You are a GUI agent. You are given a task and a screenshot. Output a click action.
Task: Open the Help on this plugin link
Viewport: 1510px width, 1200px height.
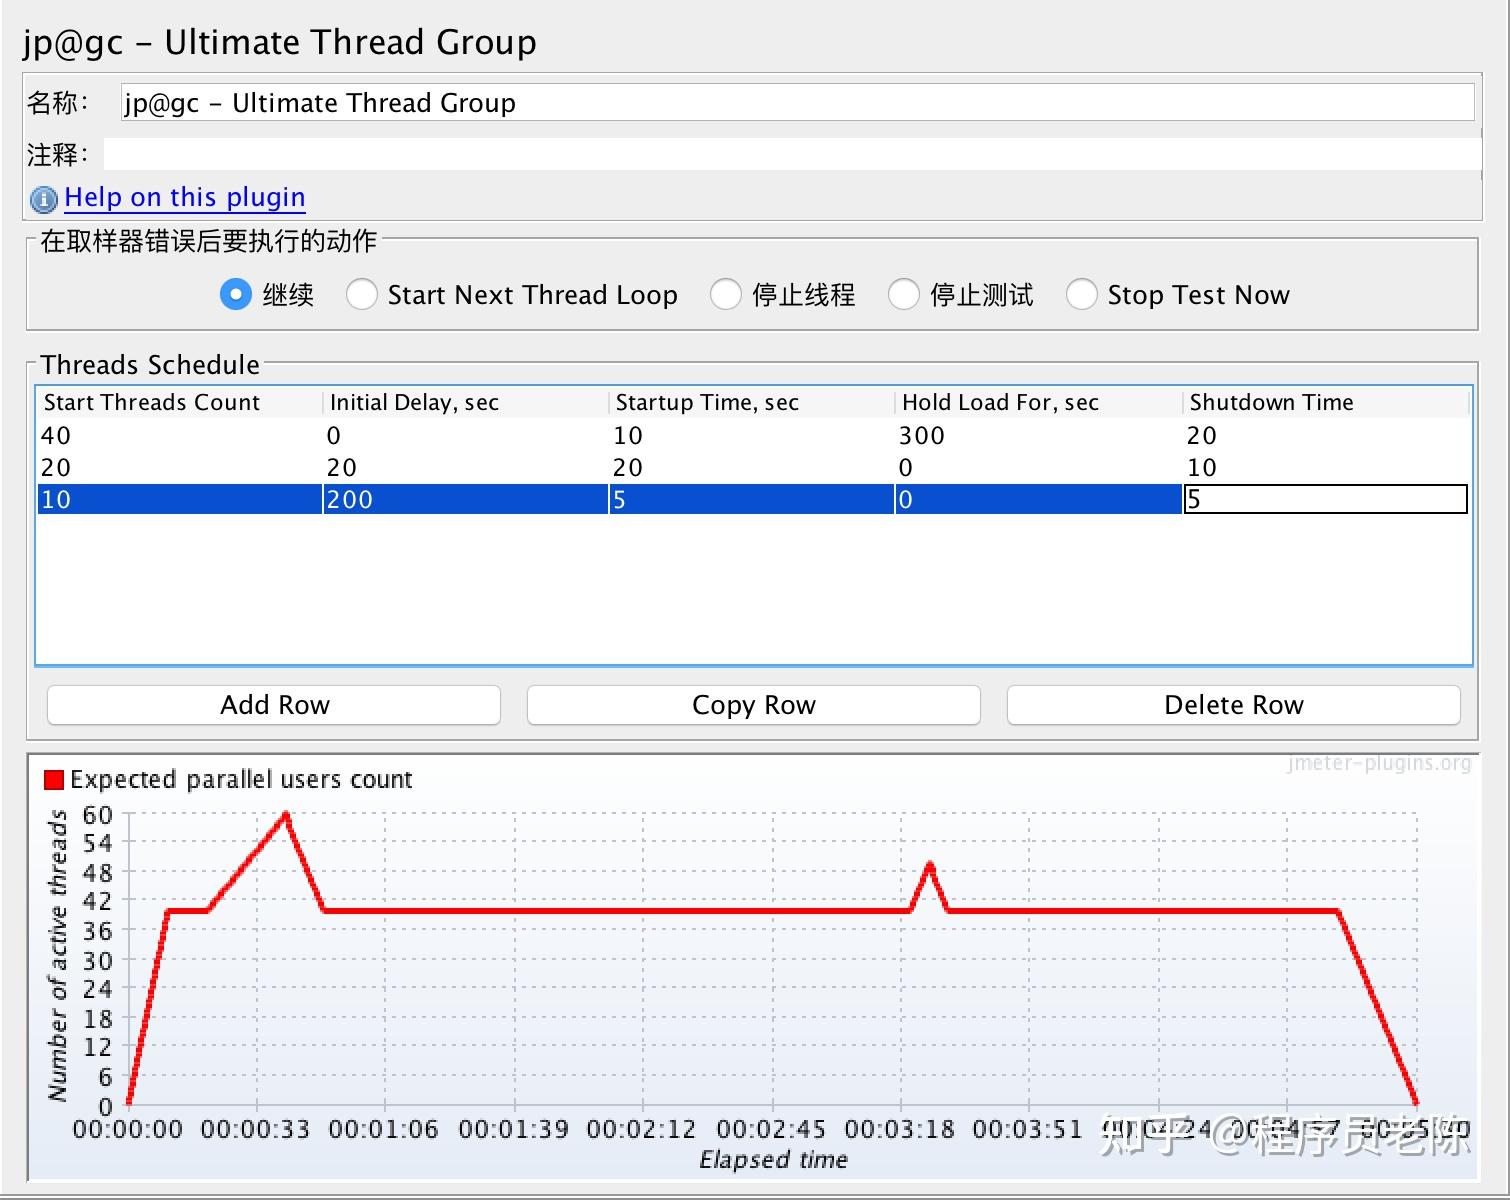tap(184, 197)
